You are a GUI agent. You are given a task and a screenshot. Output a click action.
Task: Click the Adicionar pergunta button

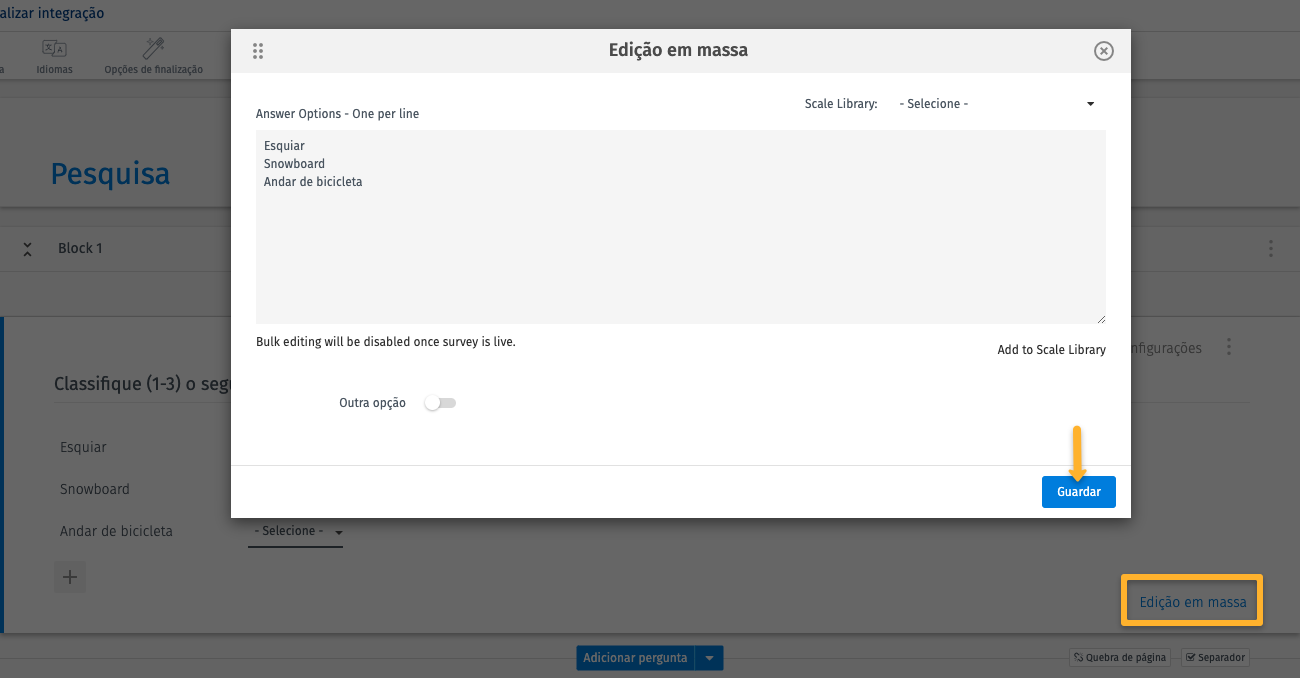[x=636, y=658]
